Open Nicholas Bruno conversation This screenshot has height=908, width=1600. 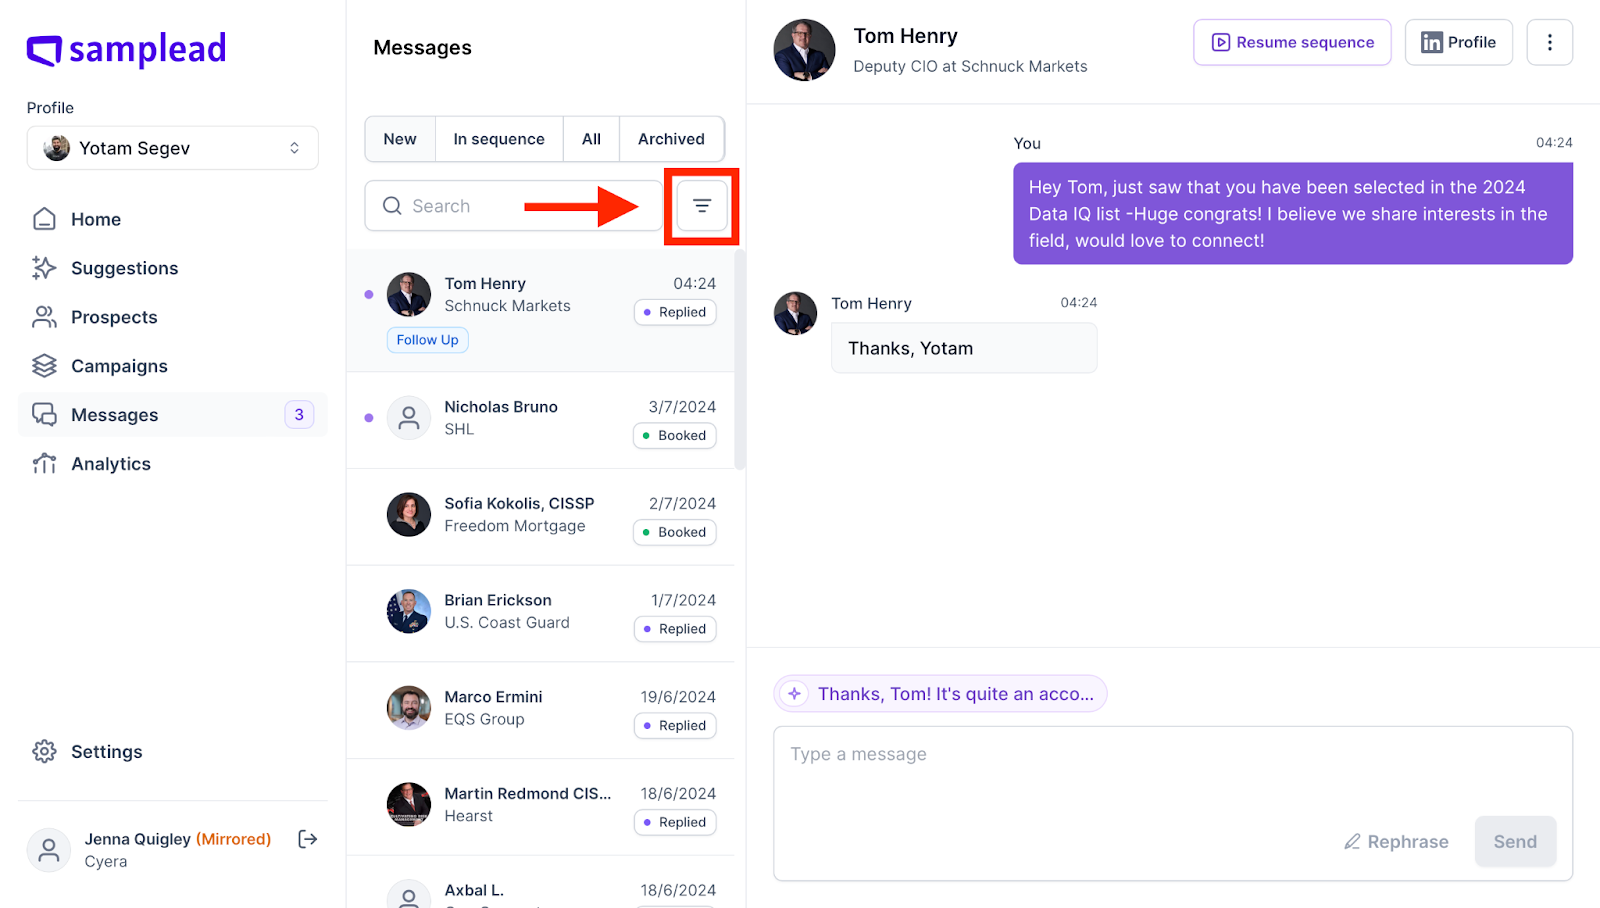pyautogui.click(x=540, y=420)
